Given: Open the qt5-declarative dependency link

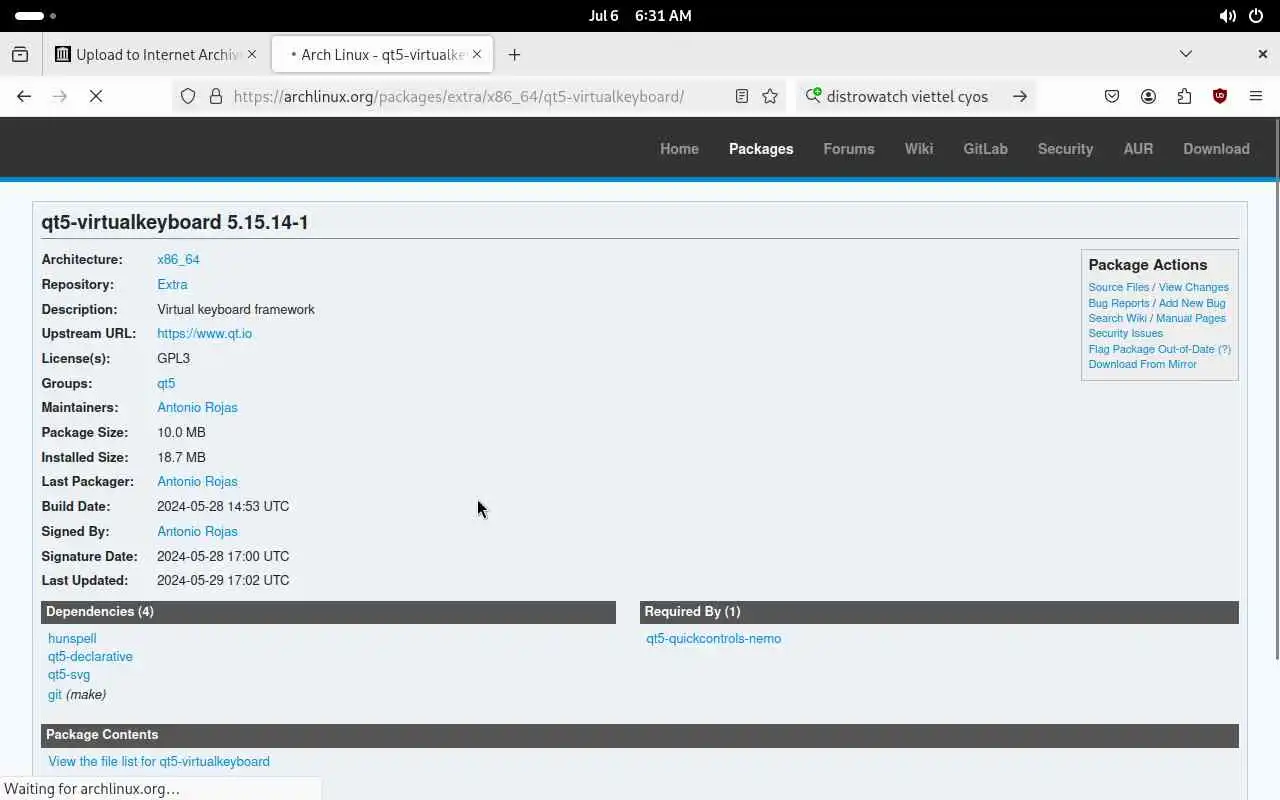Looking at the screenshot, I should (x=90, y=656).
